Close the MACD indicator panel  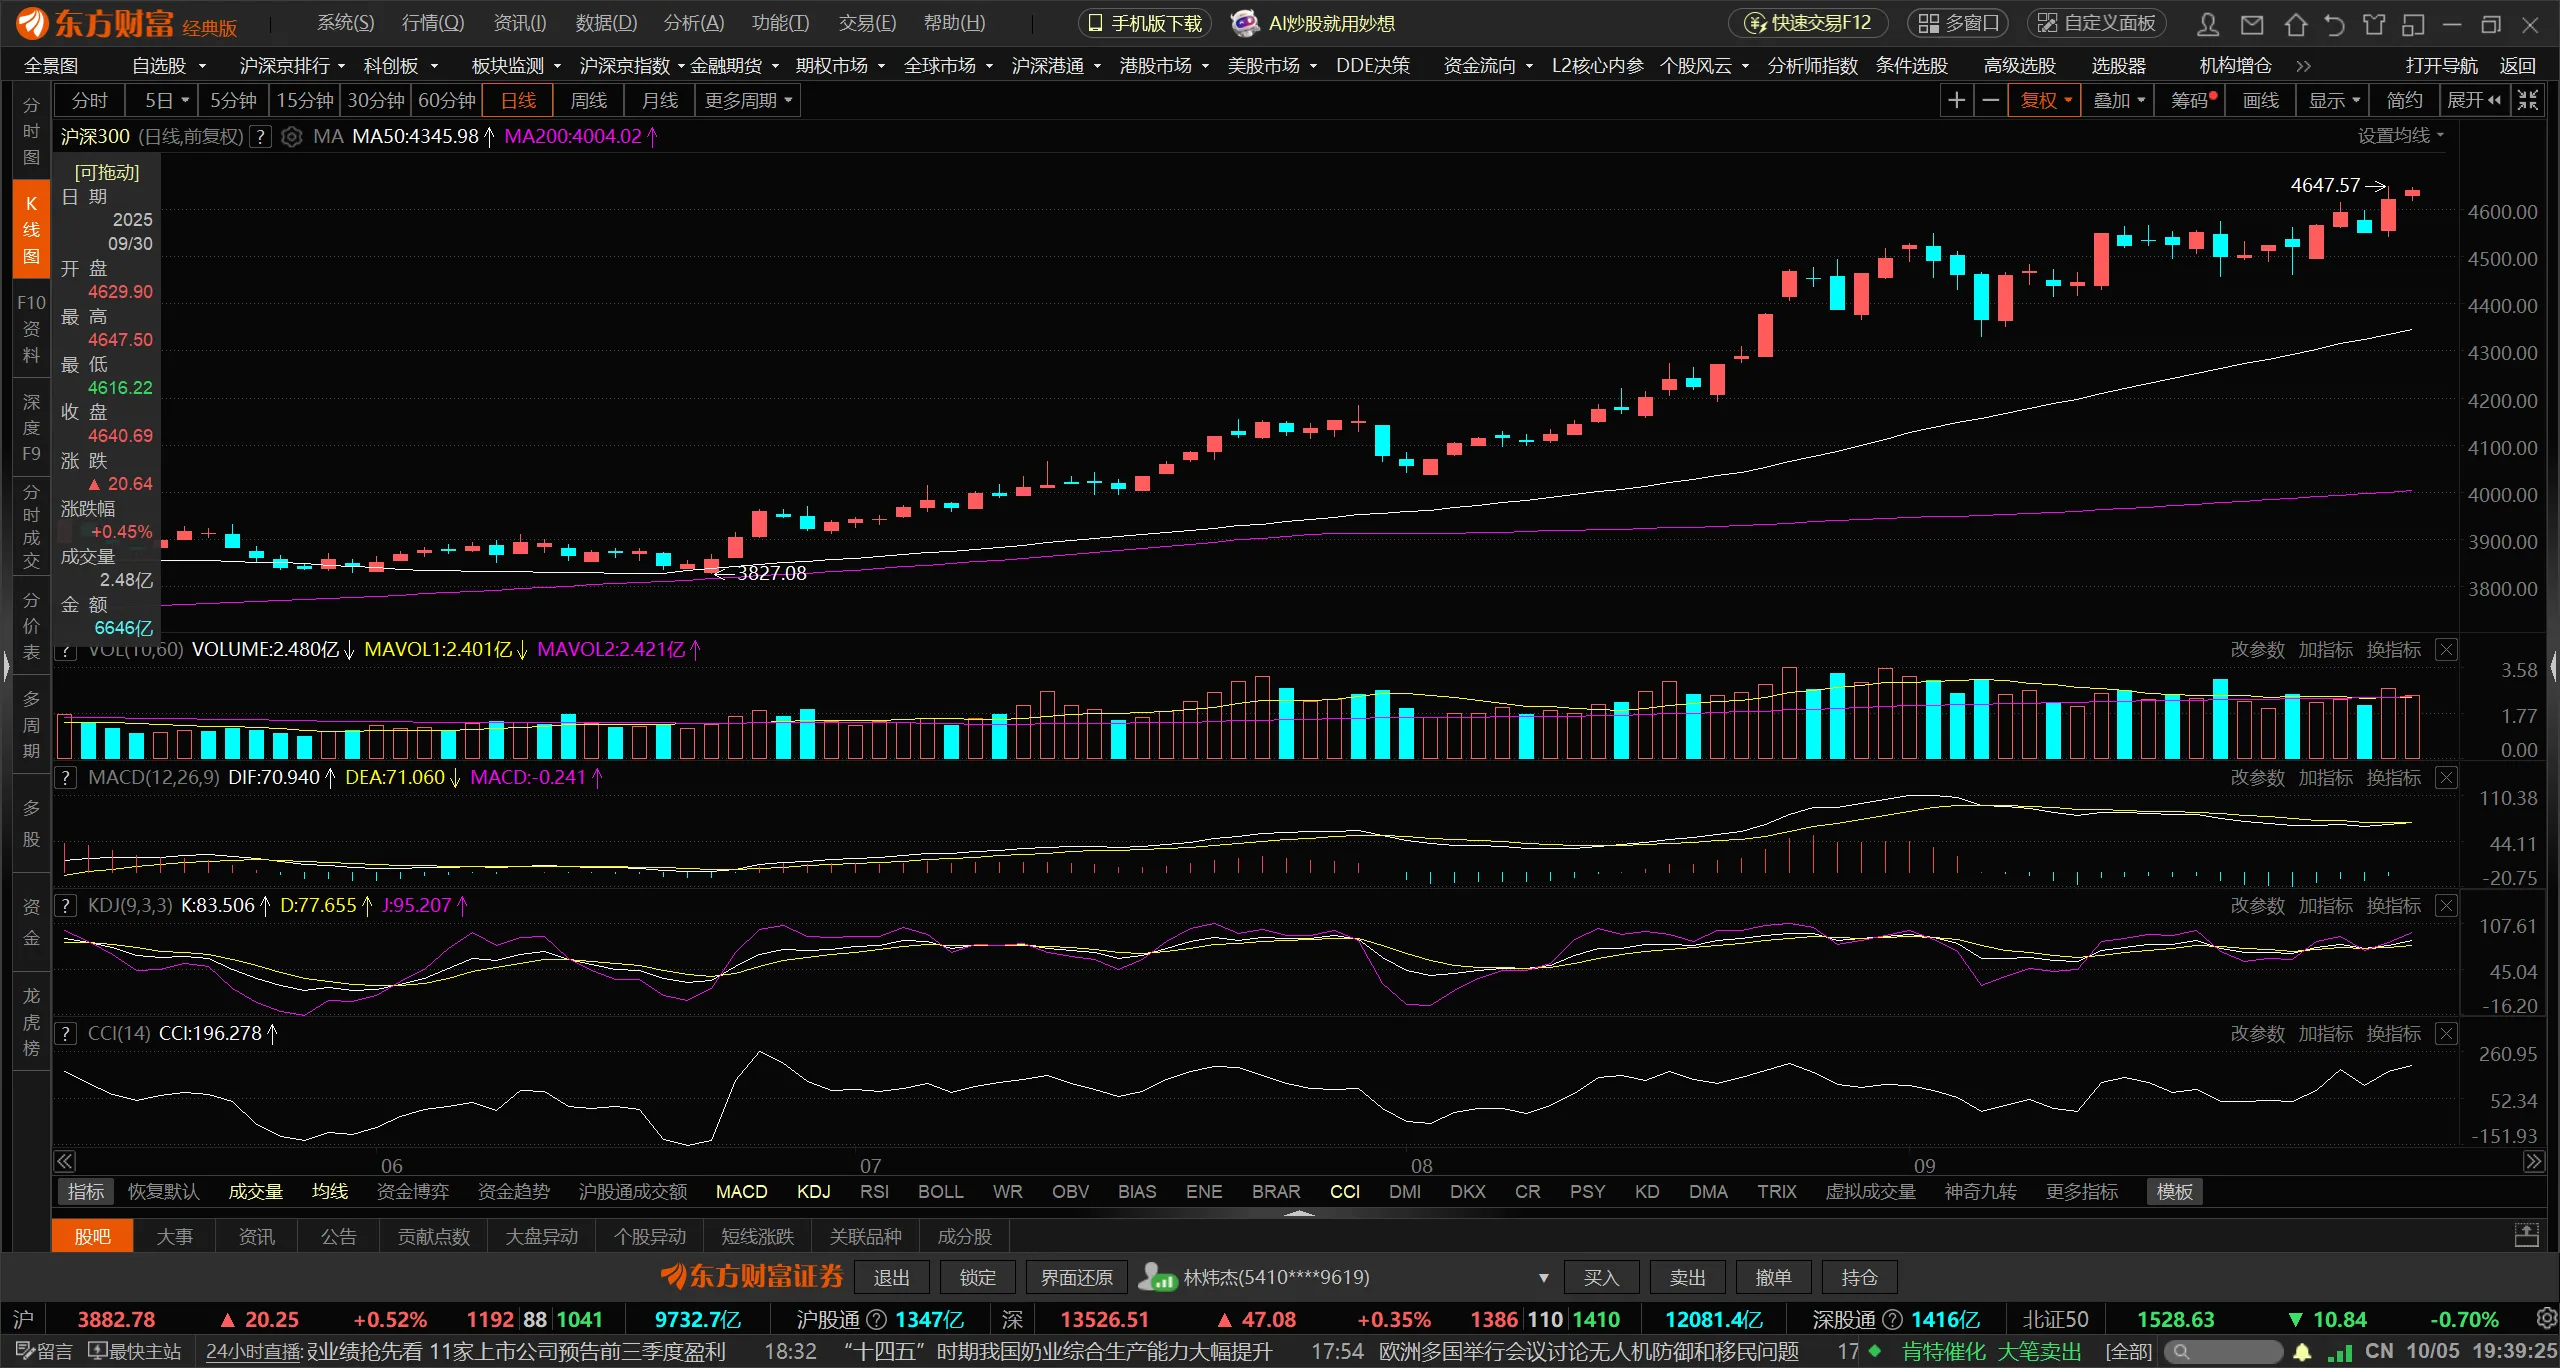tap(2446, 778)
